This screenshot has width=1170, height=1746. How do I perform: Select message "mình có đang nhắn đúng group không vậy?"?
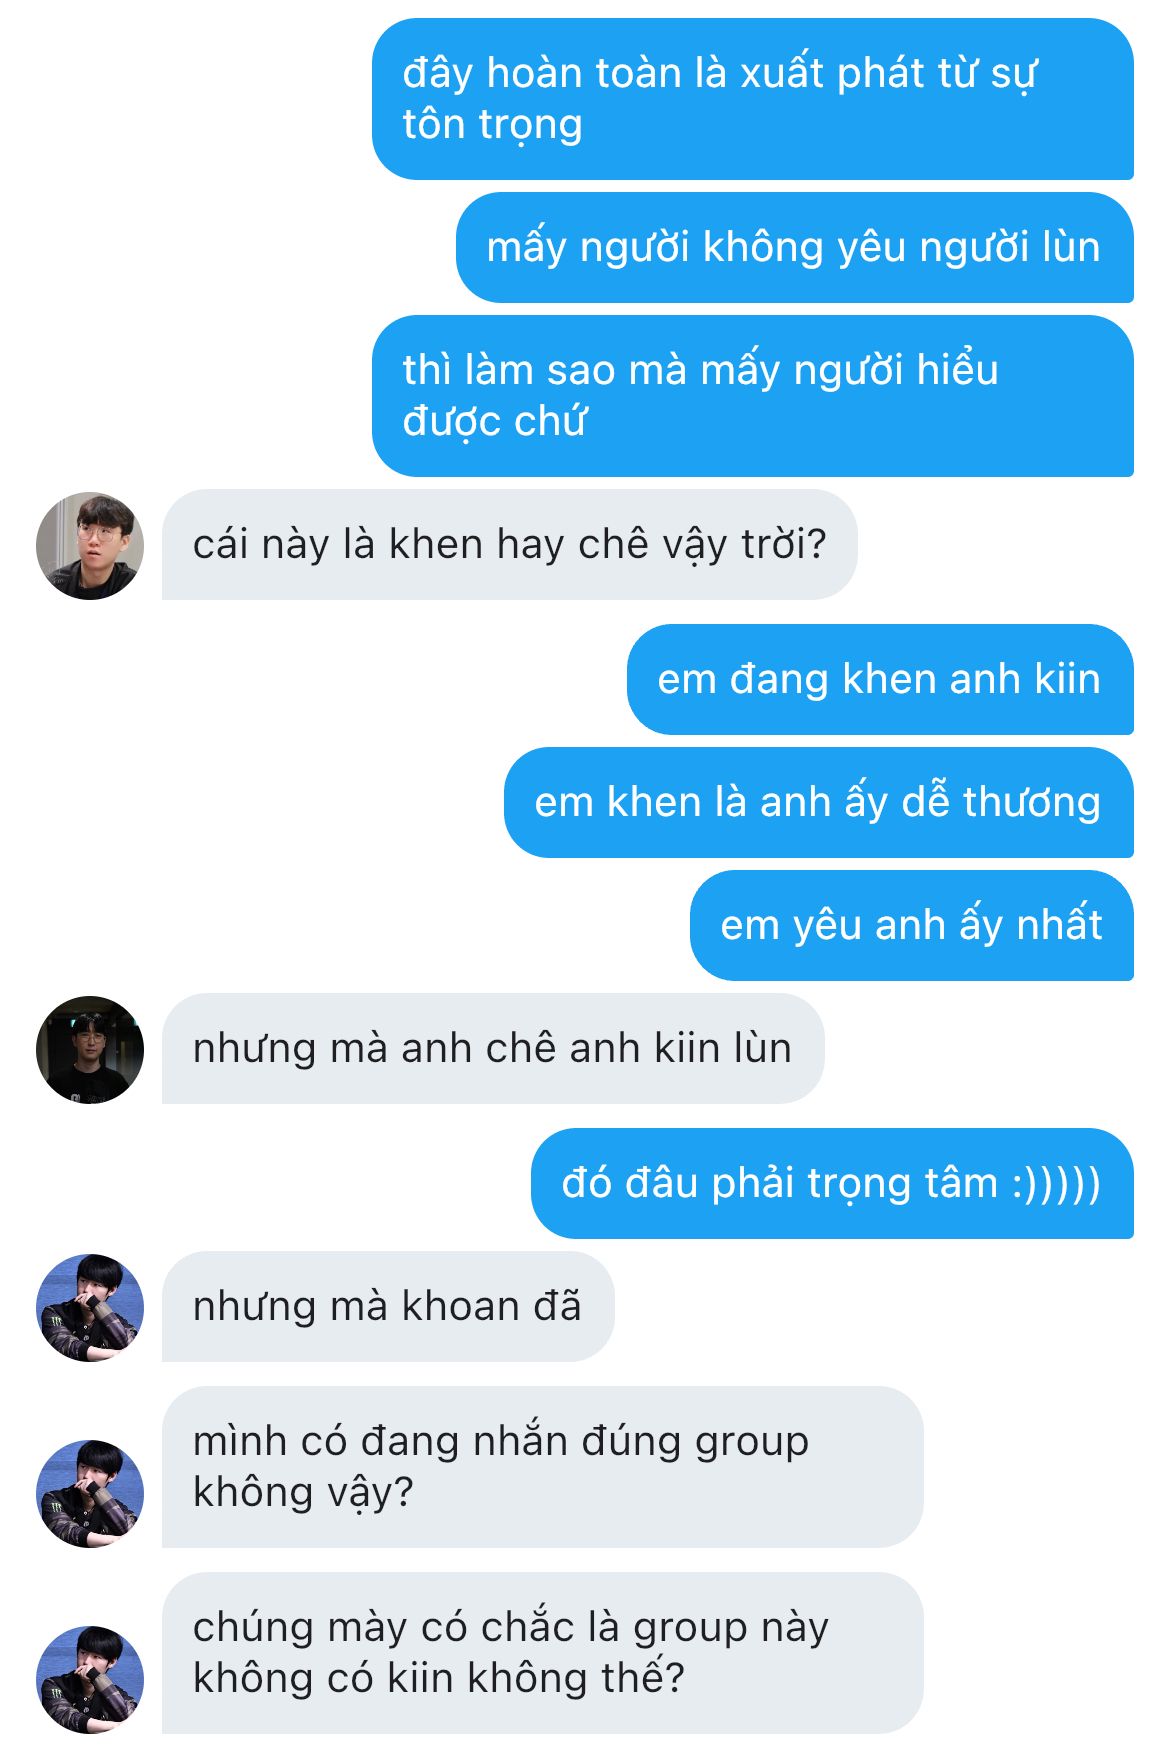pos(543,1467)
